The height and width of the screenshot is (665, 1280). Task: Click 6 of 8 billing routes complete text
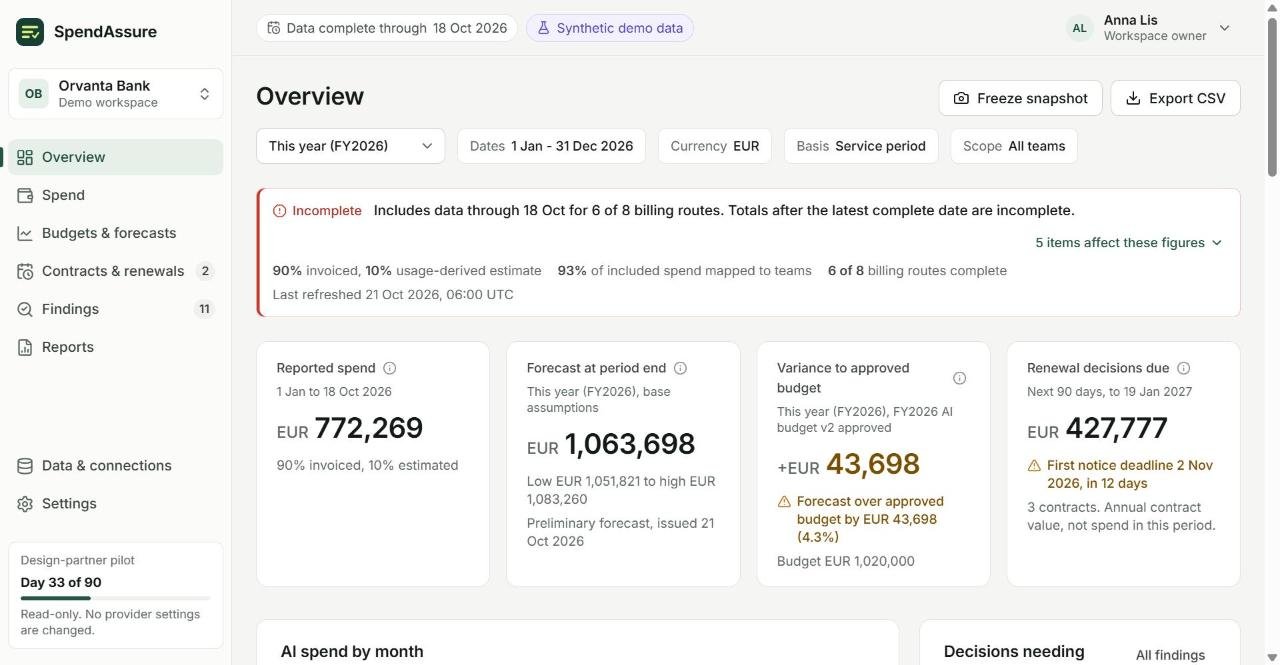pos(917,271)
